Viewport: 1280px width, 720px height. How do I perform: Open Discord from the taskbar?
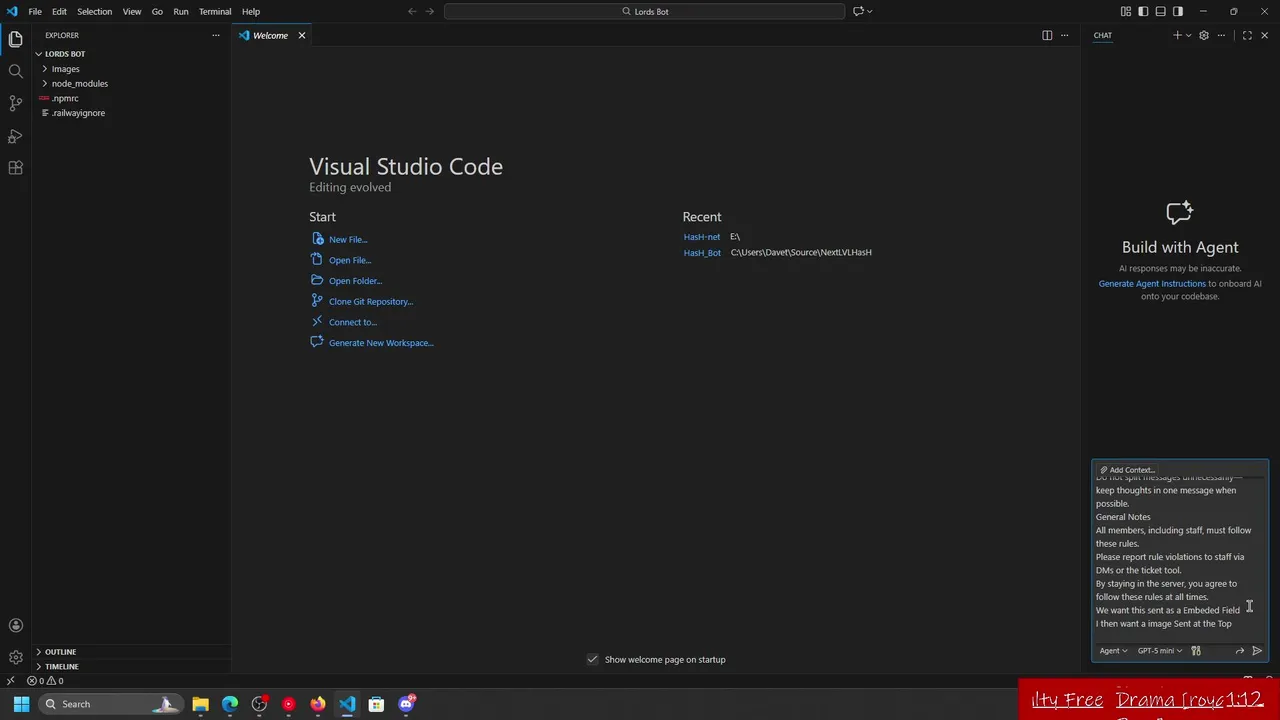[406, 704]
